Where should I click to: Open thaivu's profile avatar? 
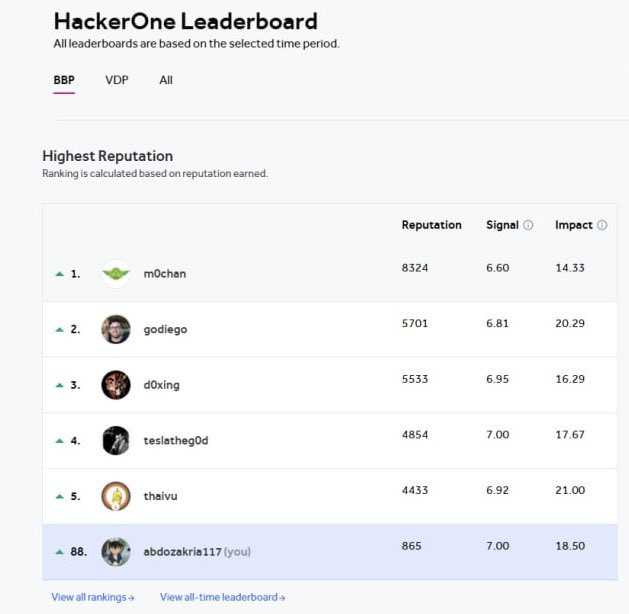tap(116, 496)
